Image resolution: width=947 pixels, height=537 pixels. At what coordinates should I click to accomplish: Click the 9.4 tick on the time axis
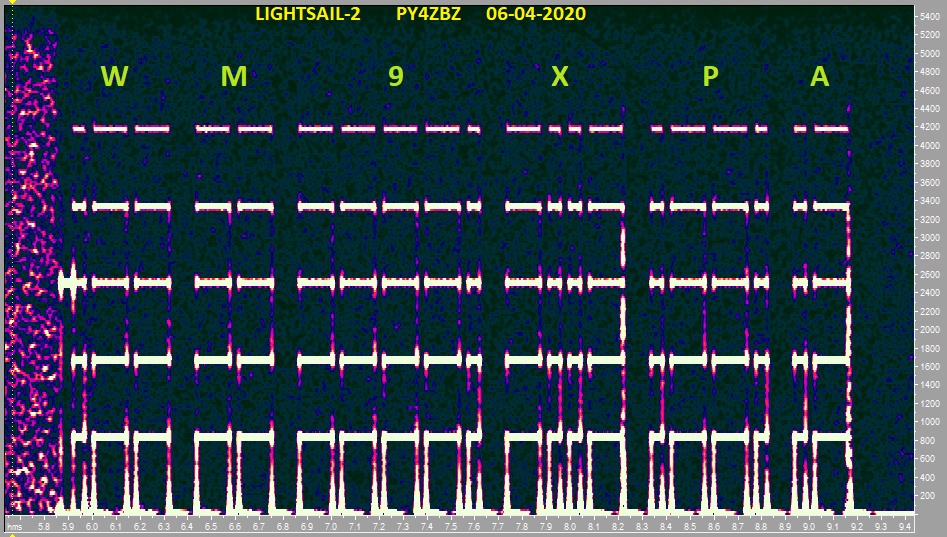point(904,527)
